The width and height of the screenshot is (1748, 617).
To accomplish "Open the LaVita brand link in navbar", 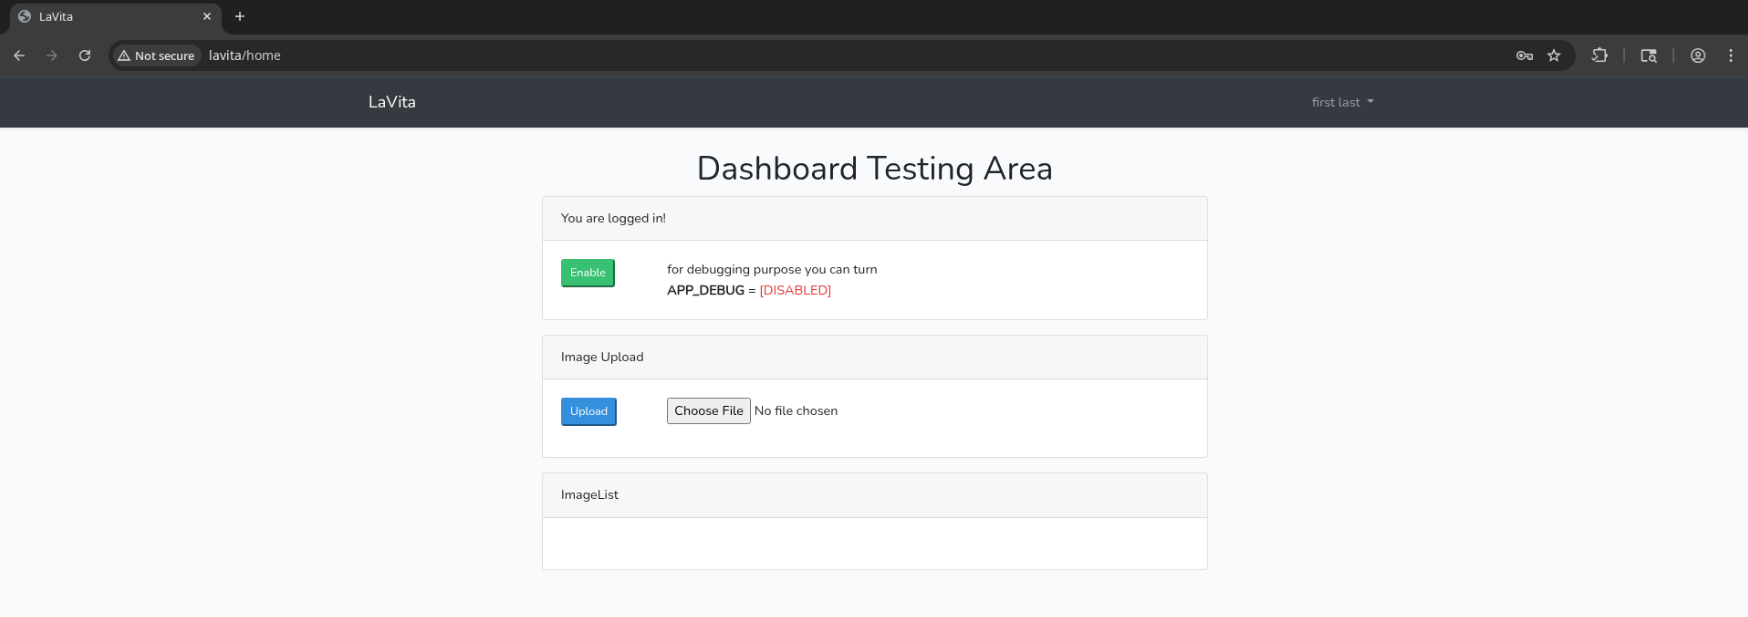I will 392,102.
